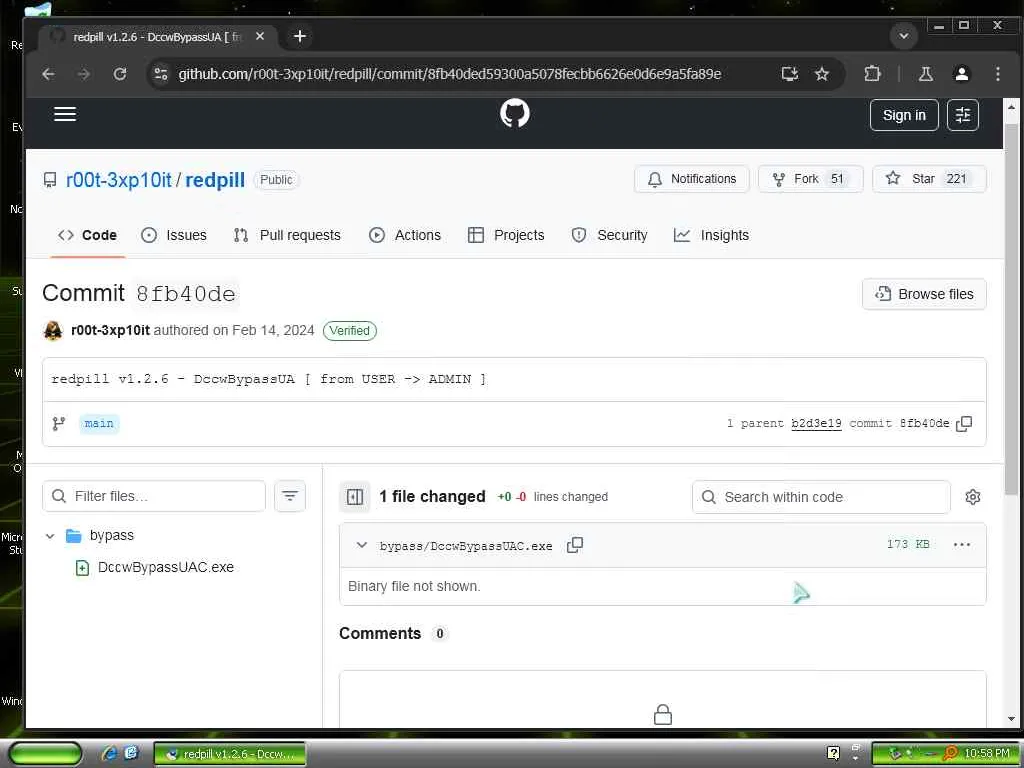Image resolution: width=1024 pixels, height=768 pixels.
Task: Open a new browser tab
Action: tap(300, 36)
